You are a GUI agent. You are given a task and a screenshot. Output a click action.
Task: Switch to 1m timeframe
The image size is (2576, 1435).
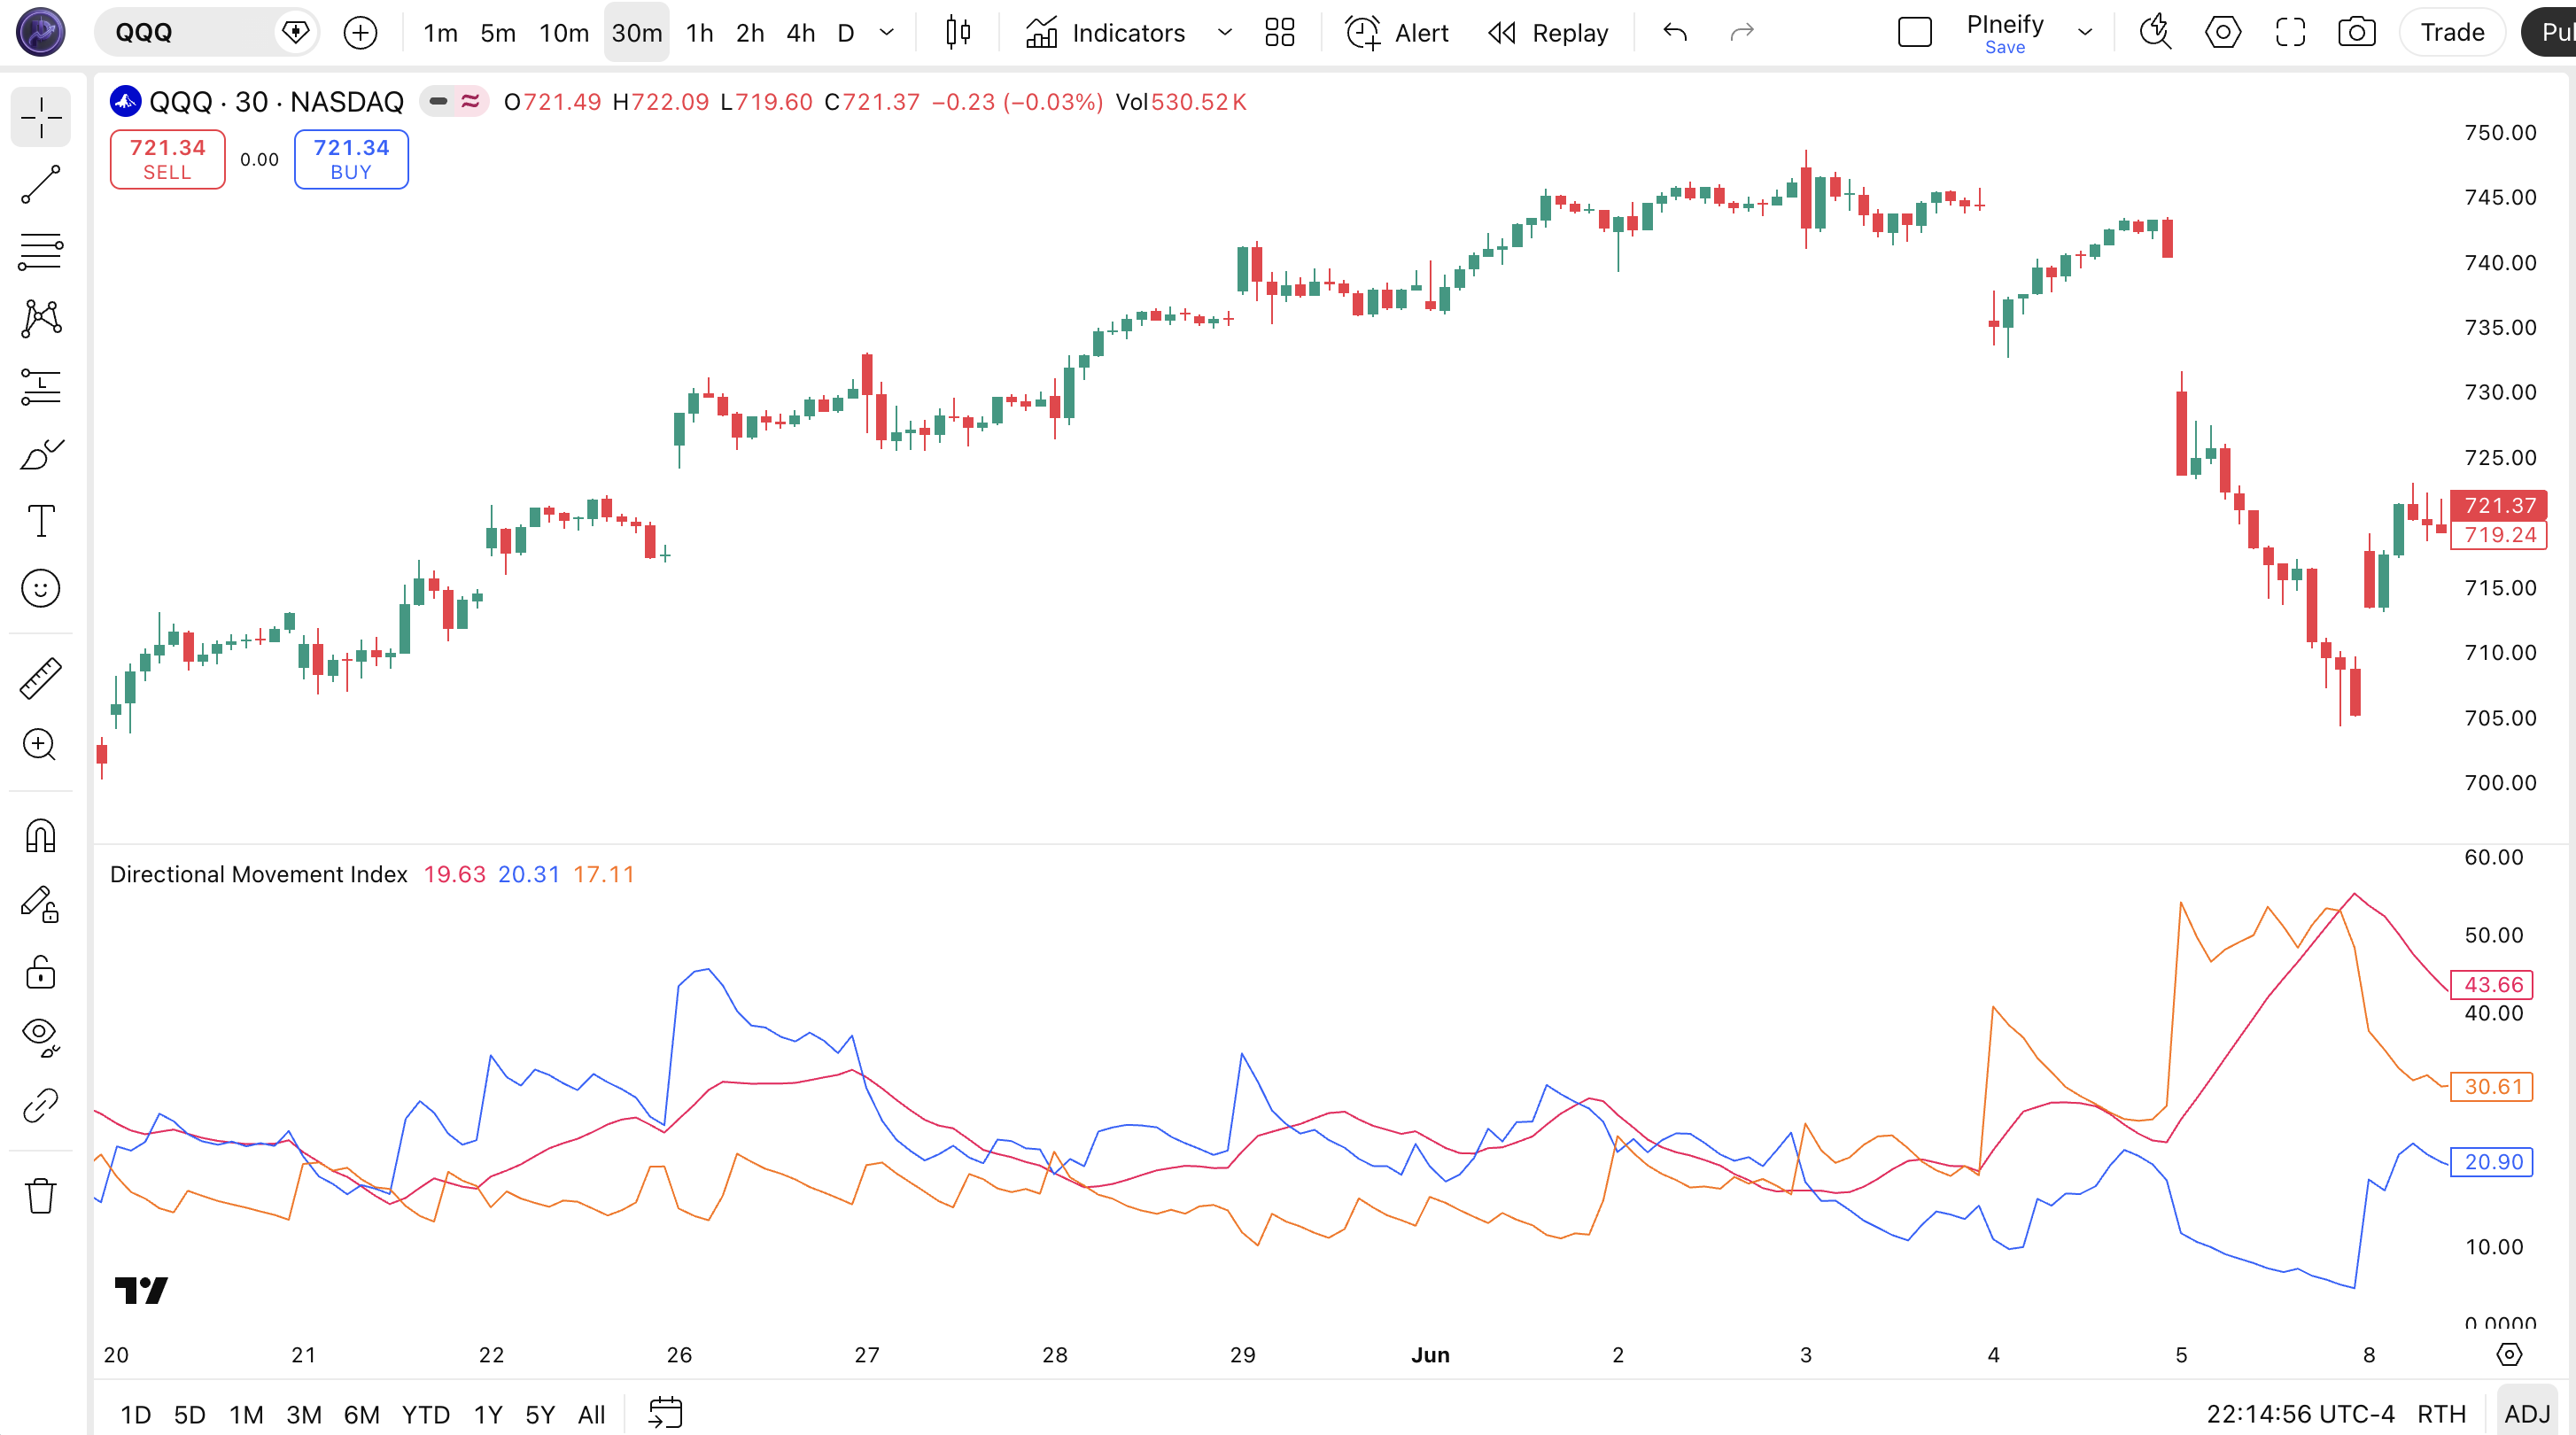[x=440, y=33]
